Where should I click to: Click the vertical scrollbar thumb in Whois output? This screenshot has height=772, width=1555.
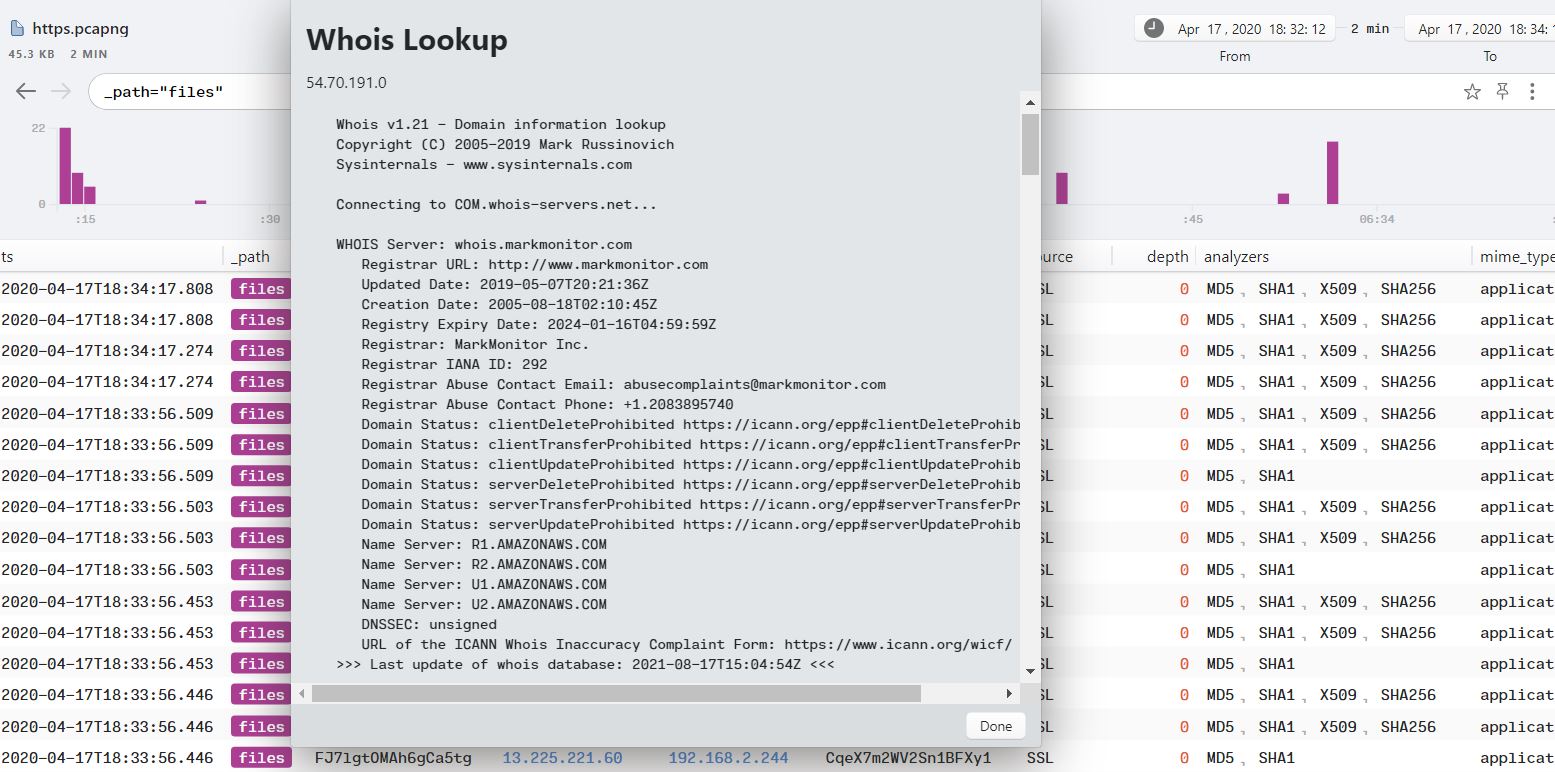tap(1030, 144)
